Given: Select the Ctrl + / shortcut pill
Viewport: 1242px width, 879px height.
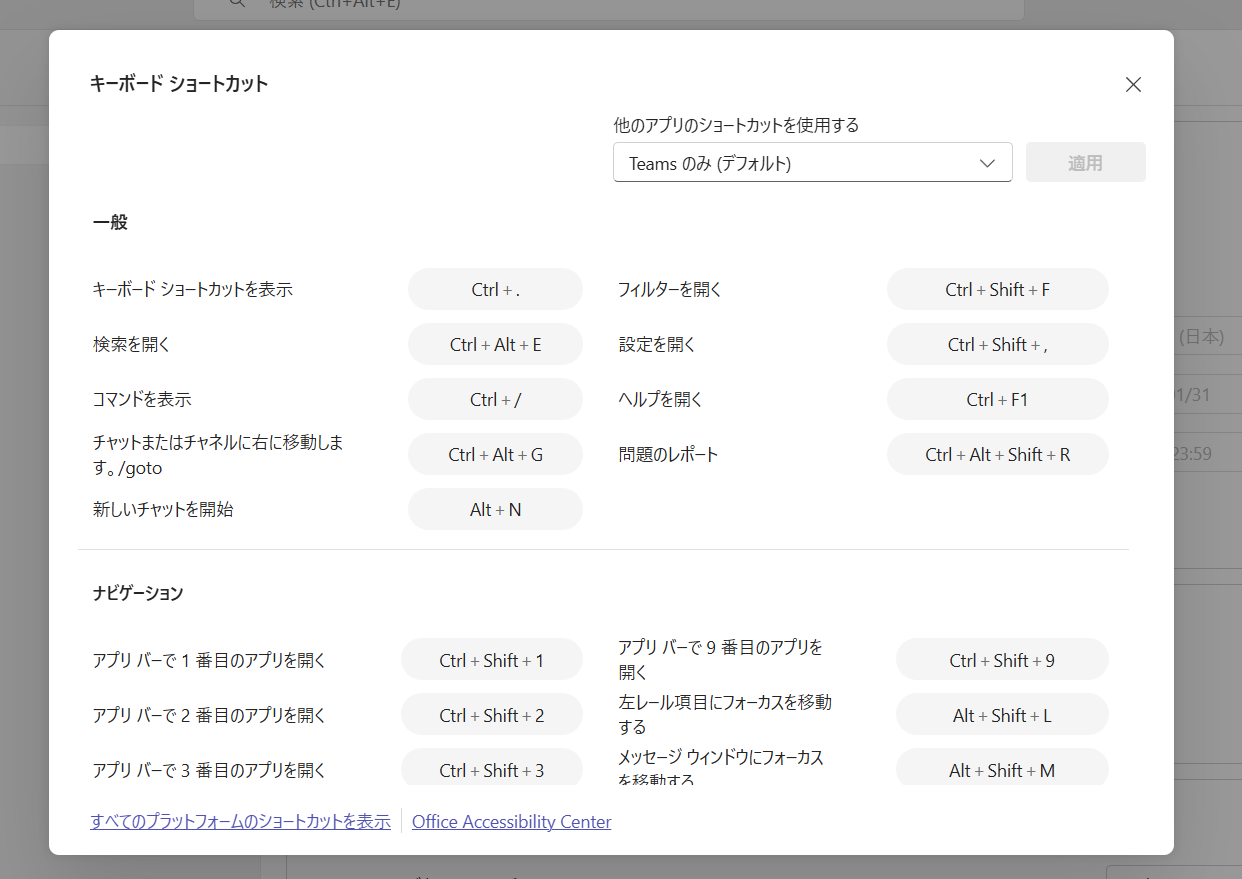Looking at the screenshot, I should coord(495,400).
